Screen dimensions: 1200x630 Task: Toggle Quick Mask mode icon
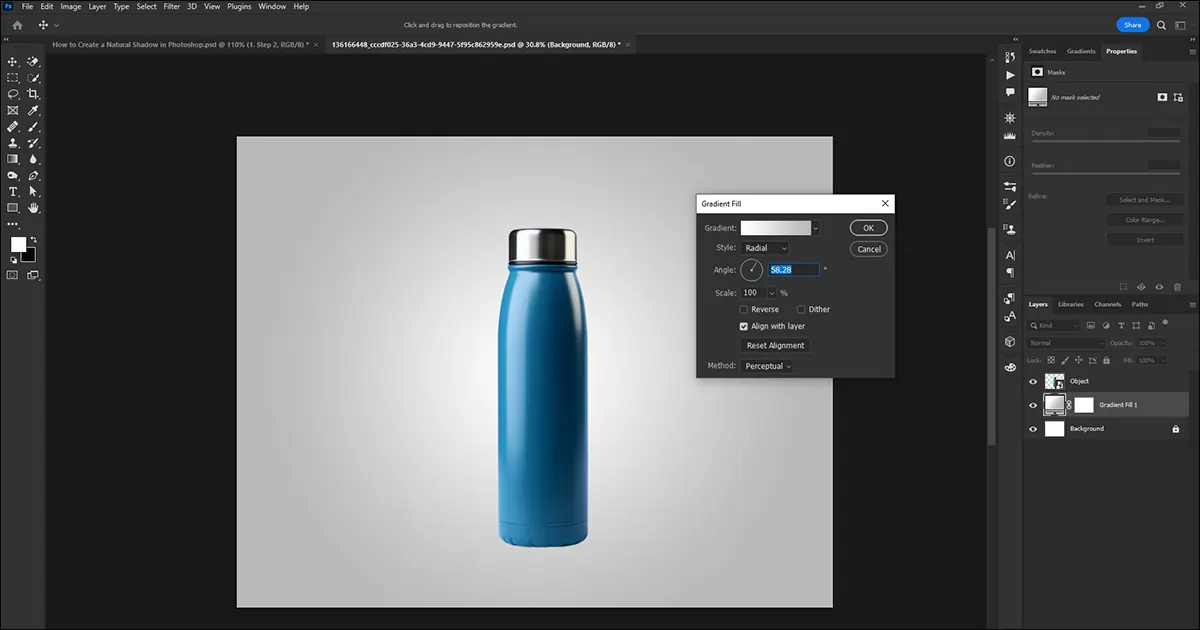coord(13,274)
